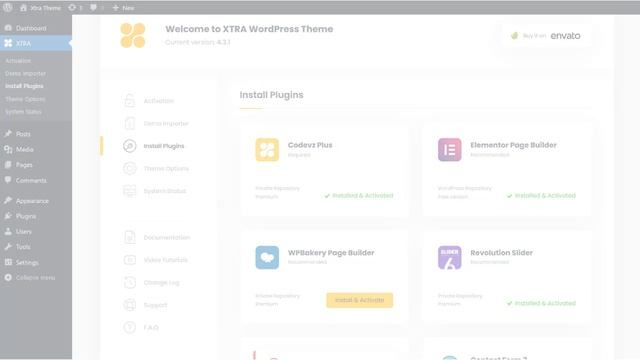The width and height of the screenshot is (640, 360).
Task: Click the Install Plugins heading
Action: pyautogui.click(x=271, y=95)
